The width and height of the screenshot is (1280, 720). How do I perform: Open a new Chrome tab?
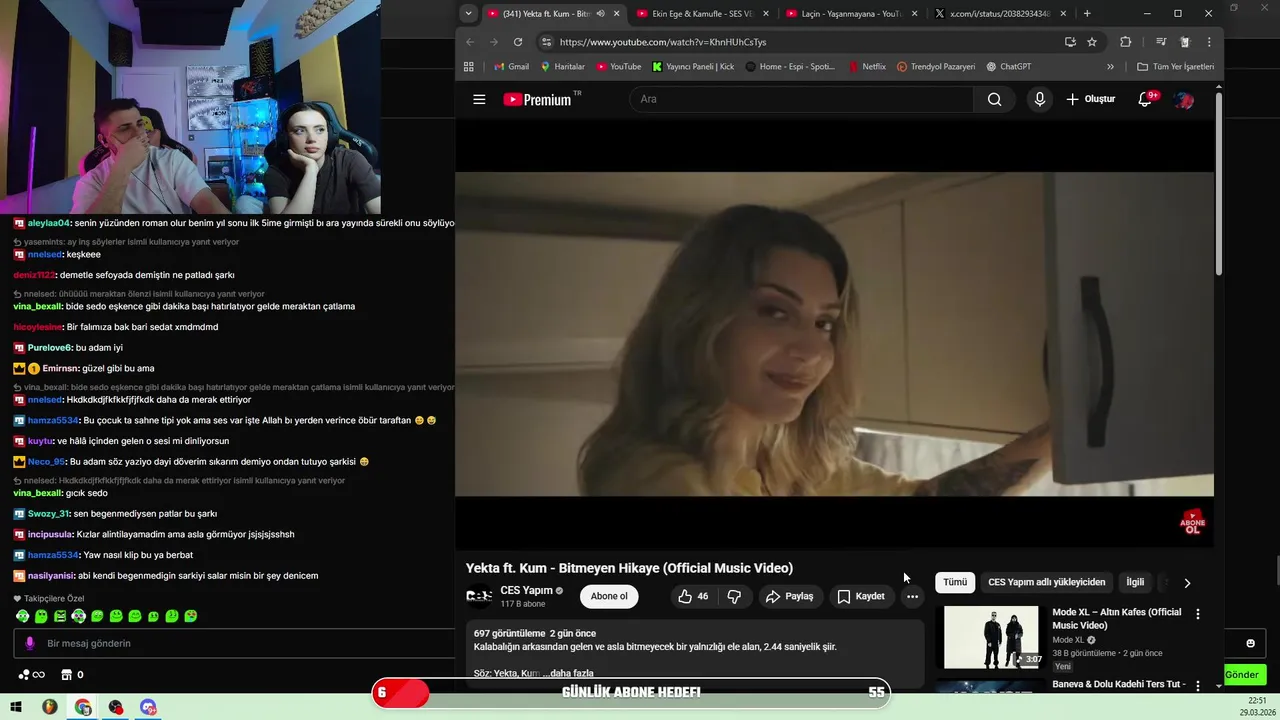(1087, 13)
